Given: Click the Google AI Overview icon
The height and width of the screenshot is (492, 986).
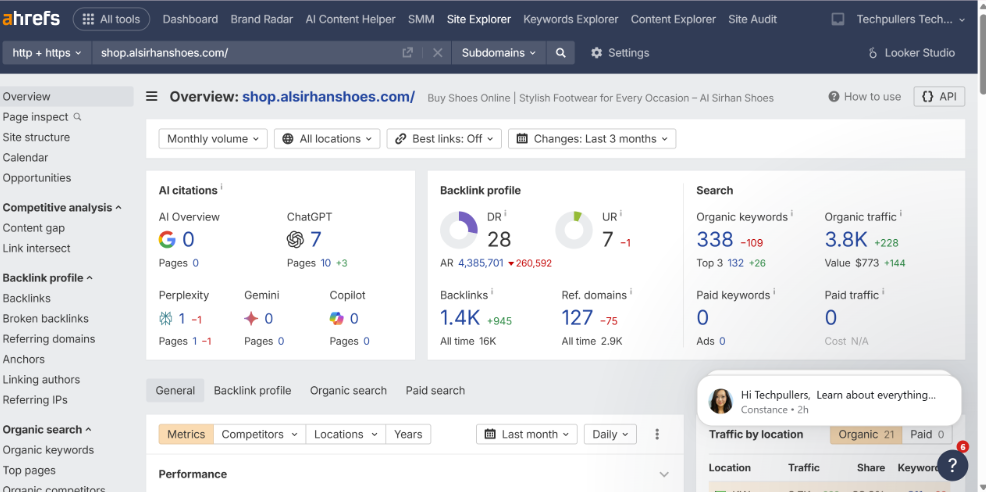Looking at the screenshot, I should [x=167, y=239].
